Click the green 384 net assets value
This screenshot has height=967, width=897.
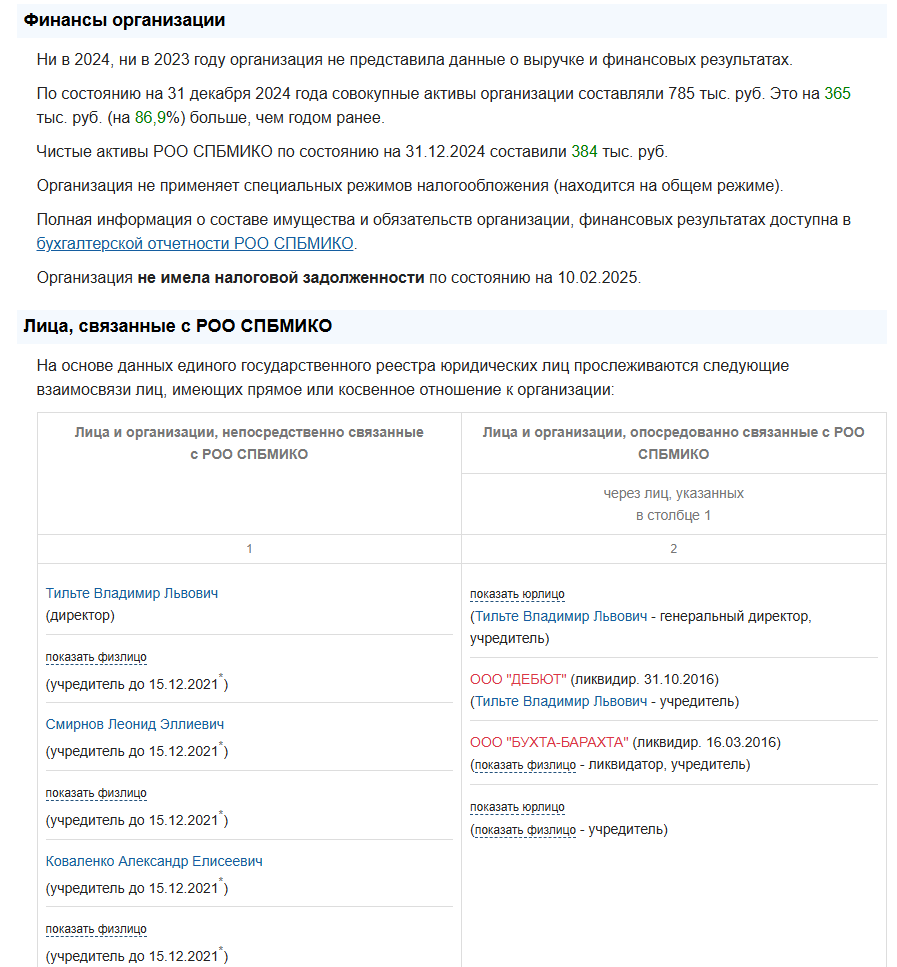[584, 152]
